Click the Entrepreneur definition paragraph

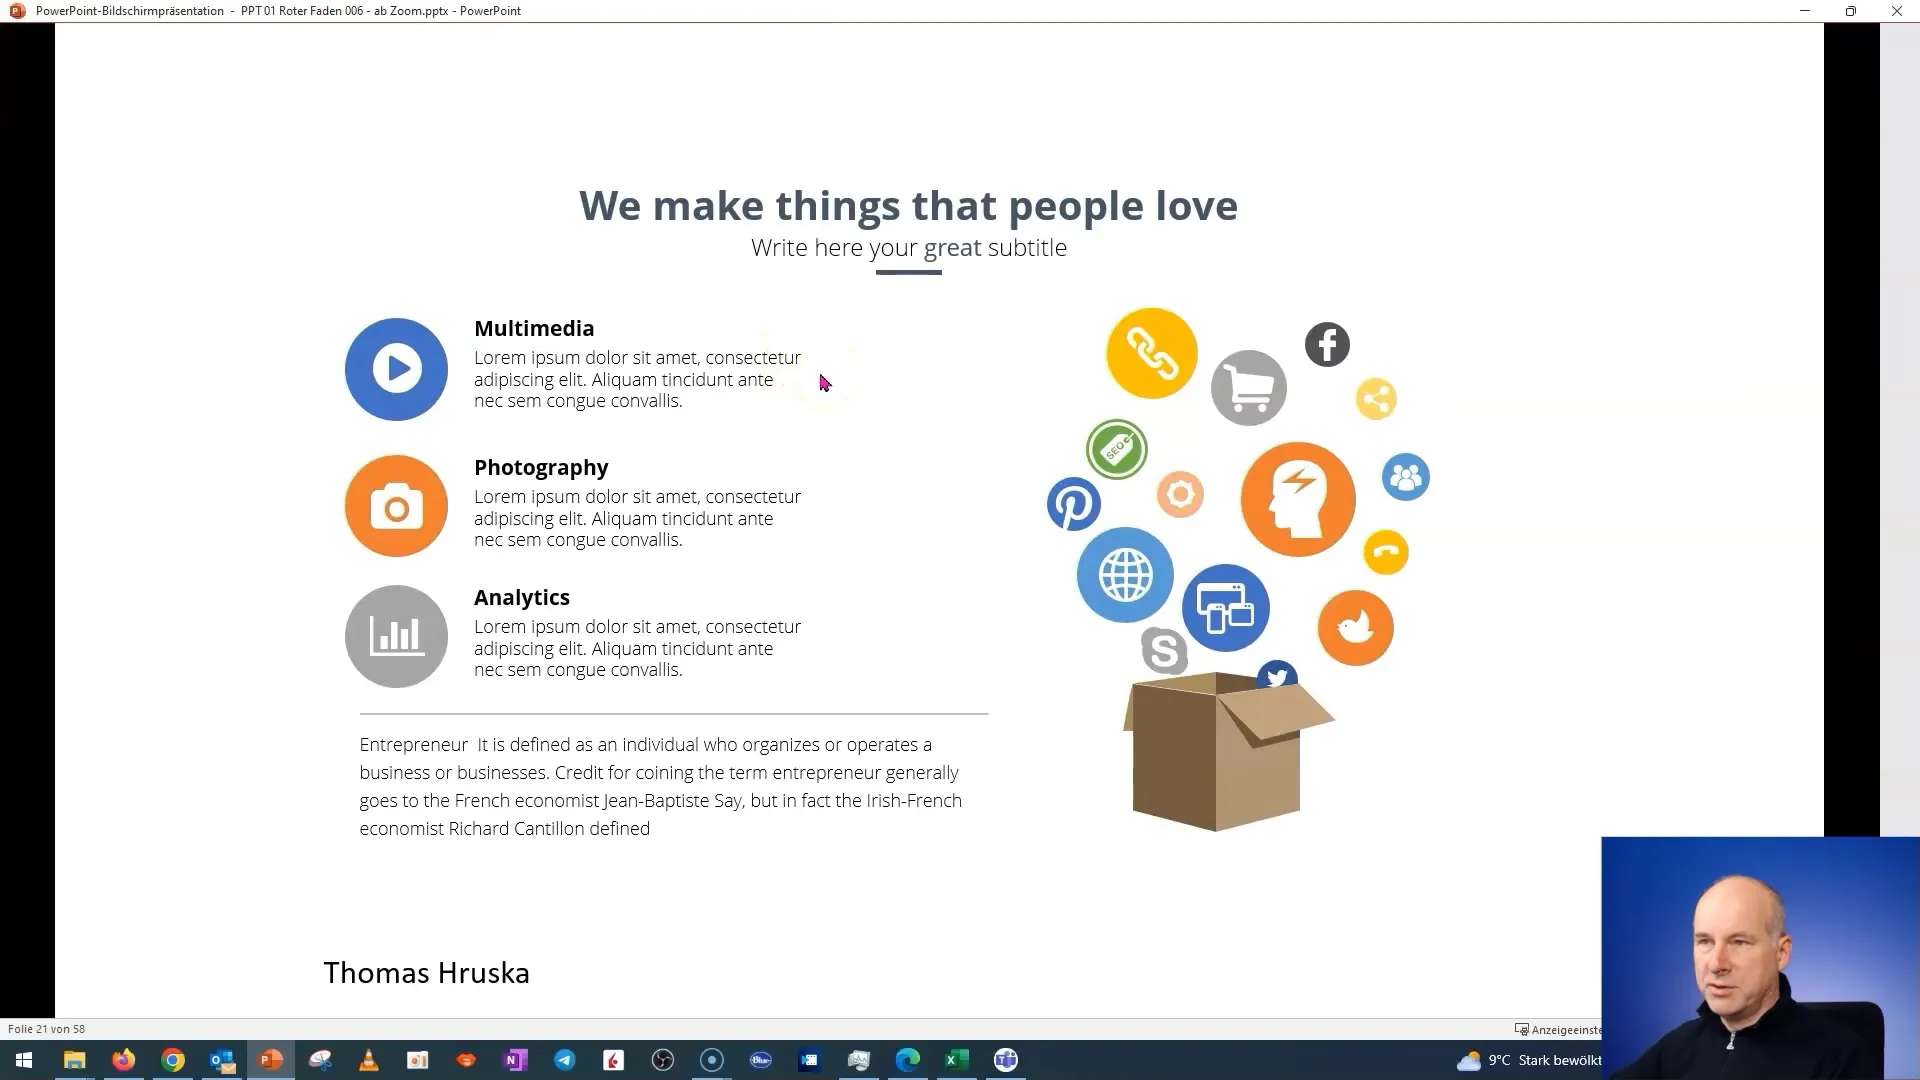tap(661, 786)
